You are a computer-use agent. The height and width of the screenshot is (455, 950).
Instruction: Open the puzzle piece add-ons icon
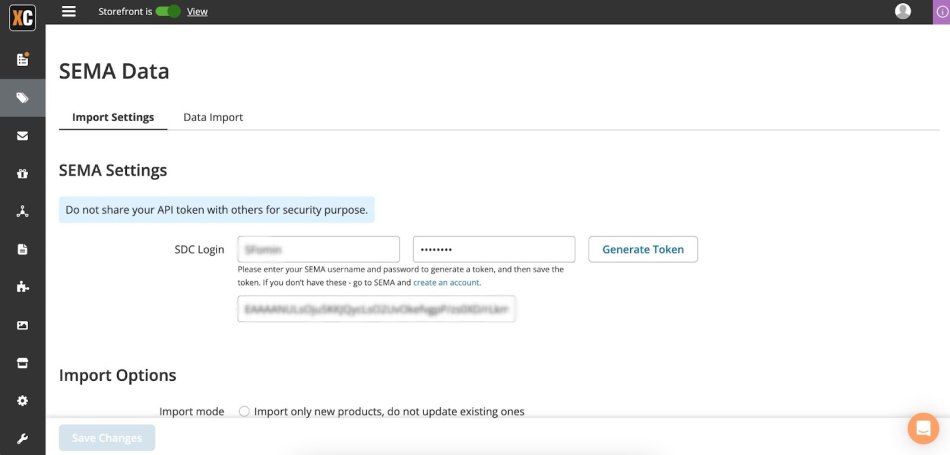(22, 287)
